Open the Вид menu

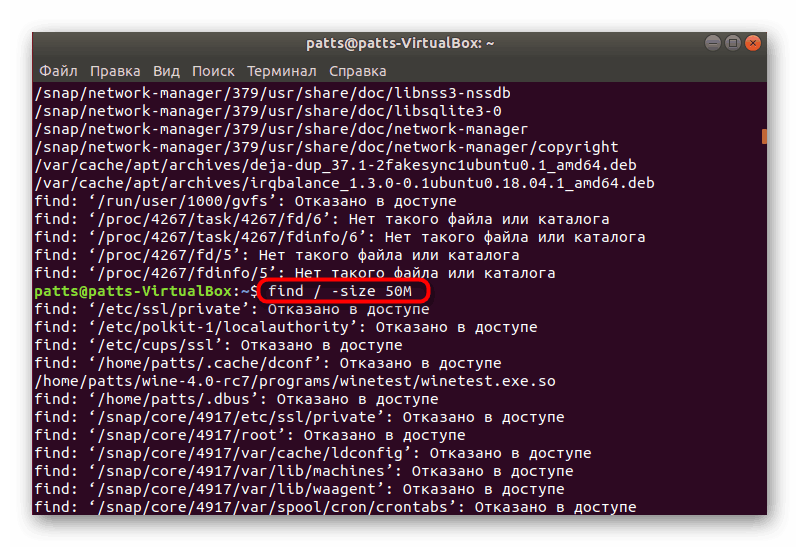click(x=166, y=71)
